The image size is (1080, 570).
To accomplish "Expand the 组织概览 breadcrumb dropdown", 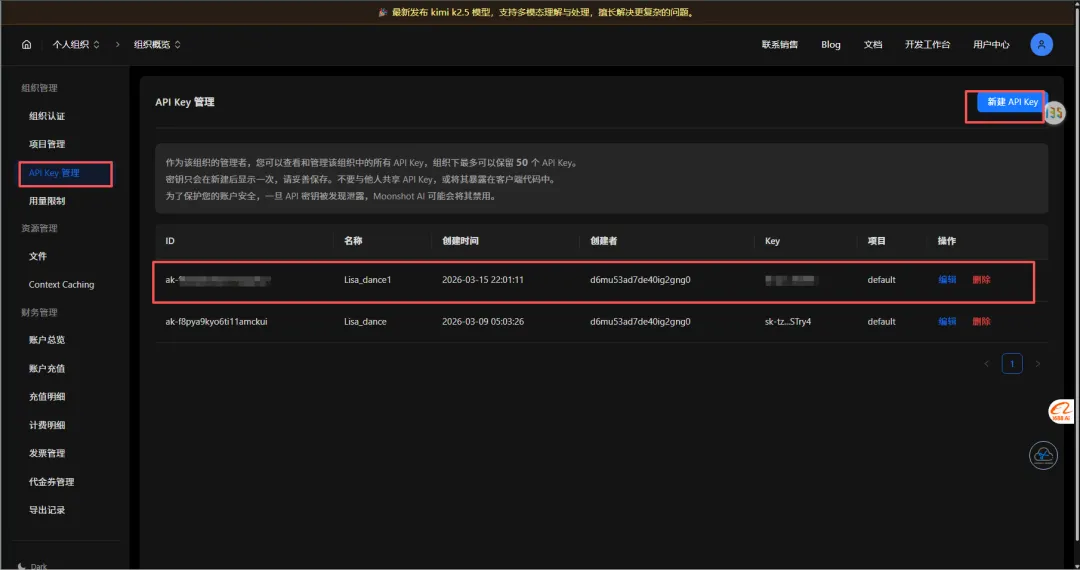I will click(157, 45).
